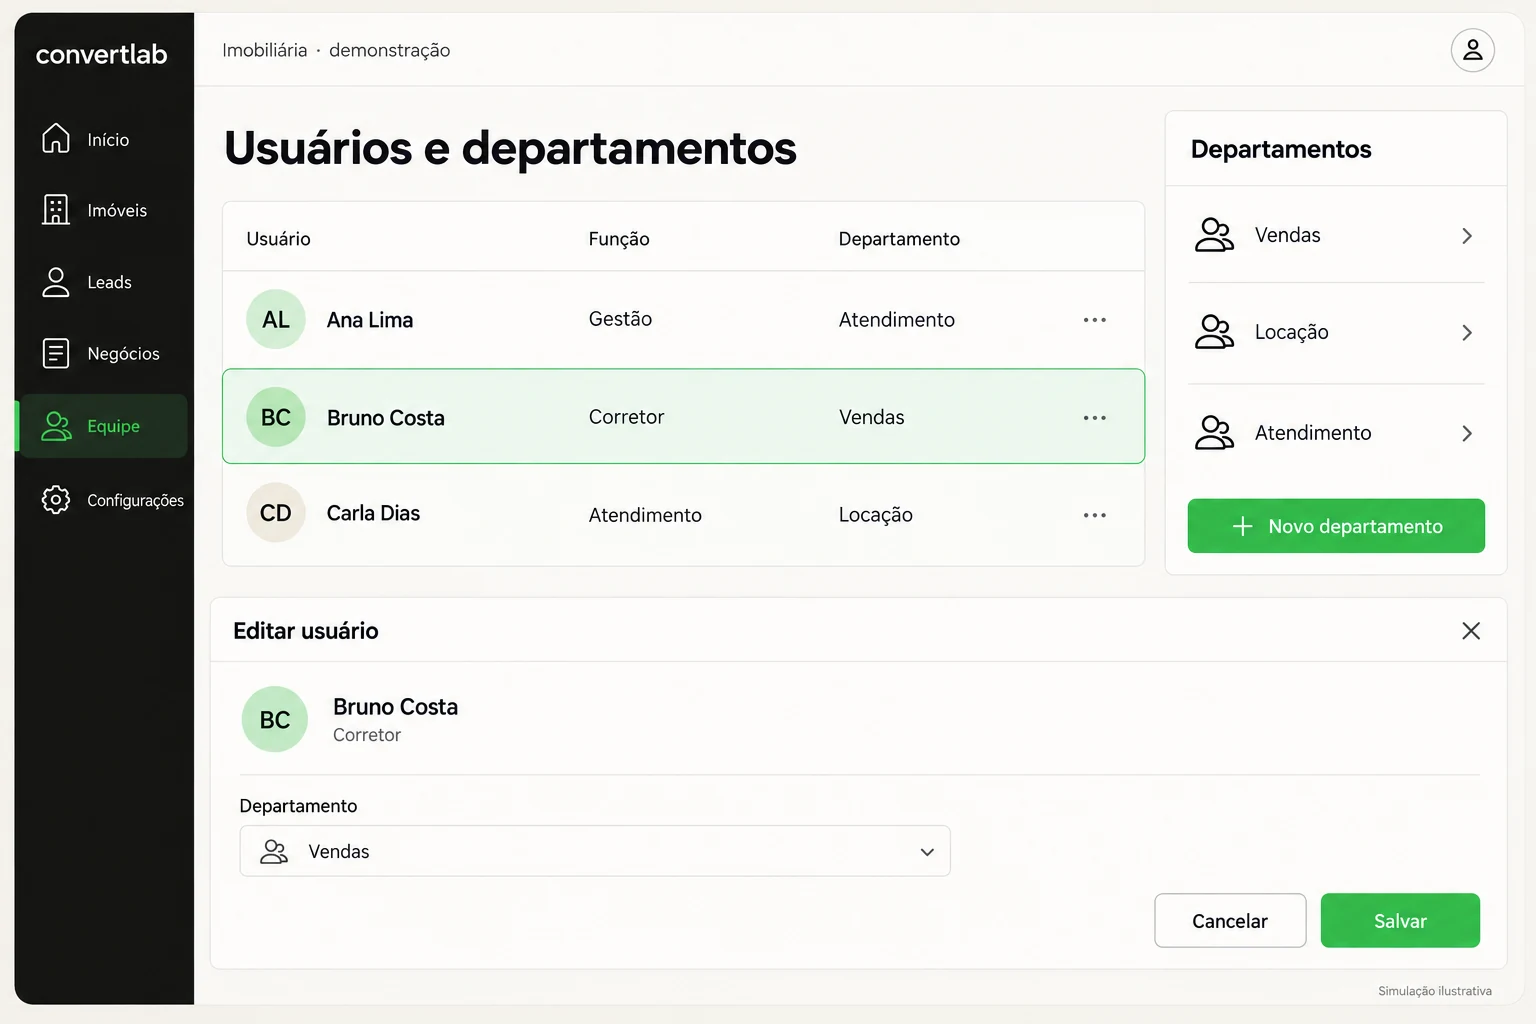Viewport: 1536px width, 1024px height.
Task: Click the Cancelar button
Action: pos(1230,921)
